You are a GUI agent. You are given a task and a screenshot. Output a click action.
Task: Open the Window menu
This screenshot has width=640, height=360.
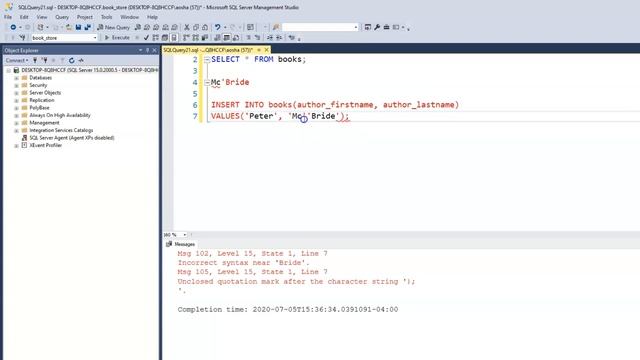click(x=129, y=17)
